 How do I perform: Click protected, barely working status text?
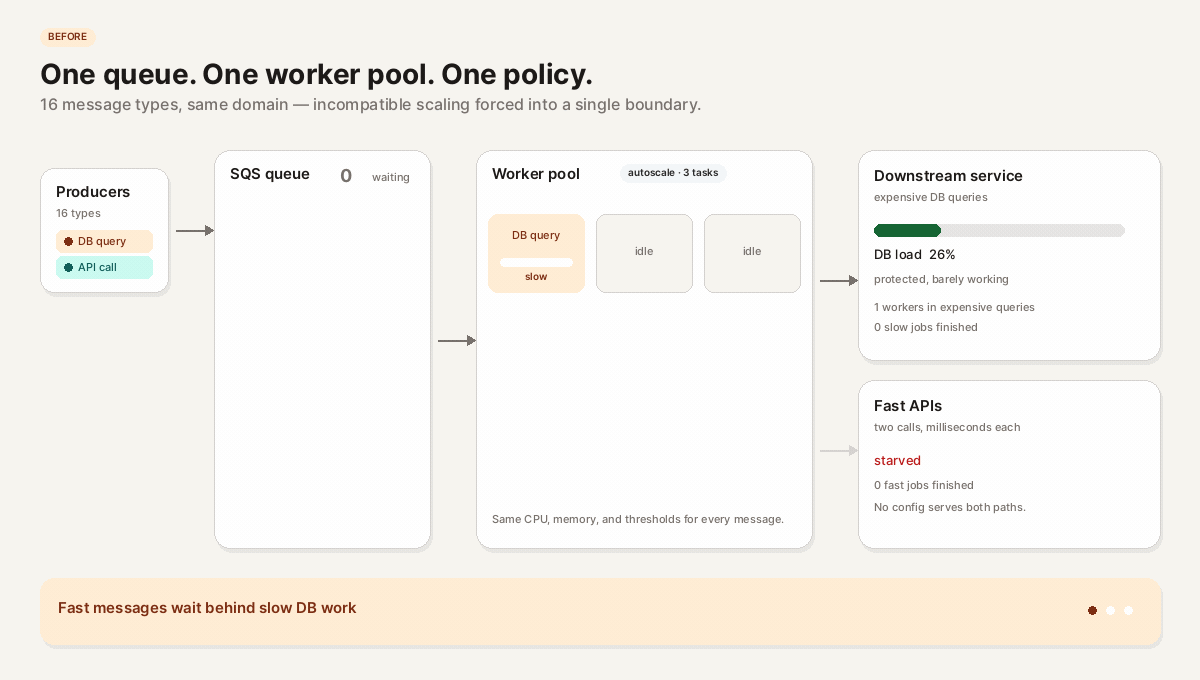coord(941,279)
